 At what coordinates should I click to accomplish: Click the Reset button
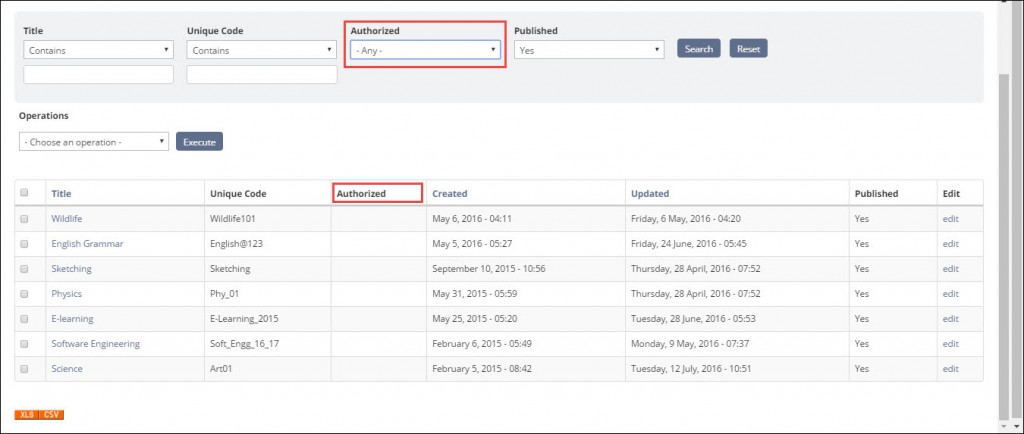(748, 48)
